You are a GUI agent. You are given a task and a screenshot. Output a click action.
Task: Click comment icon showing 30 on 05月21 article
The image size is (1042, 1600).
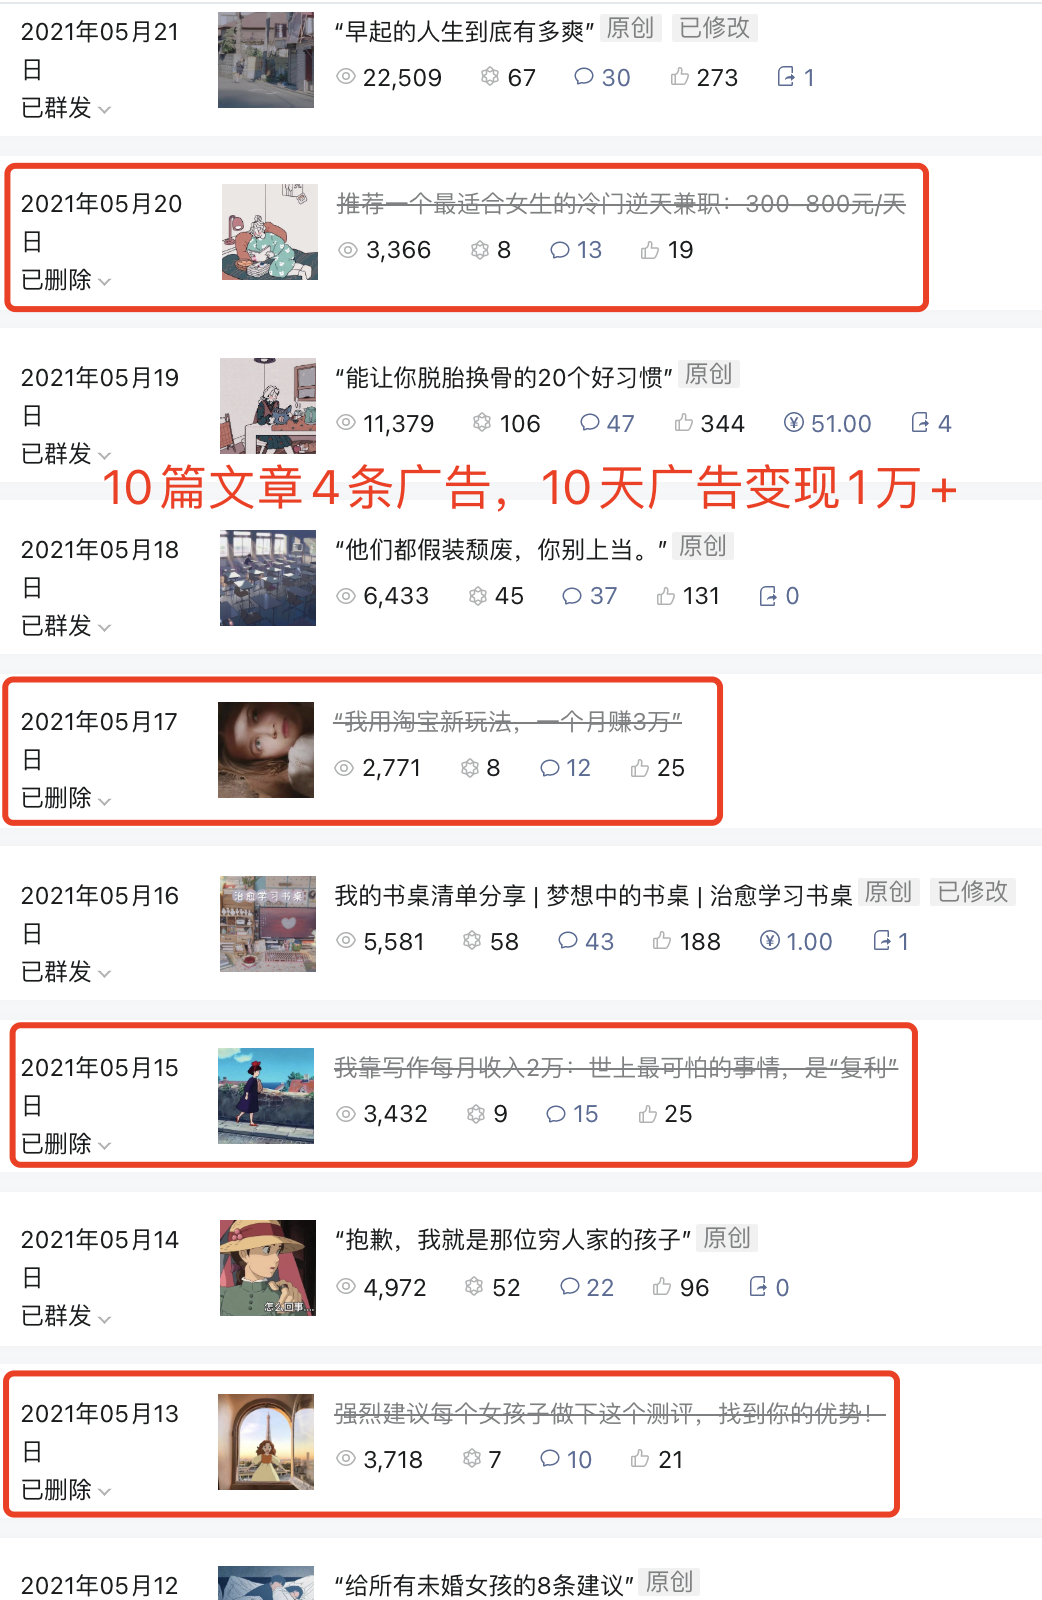[x=584, y=77]
